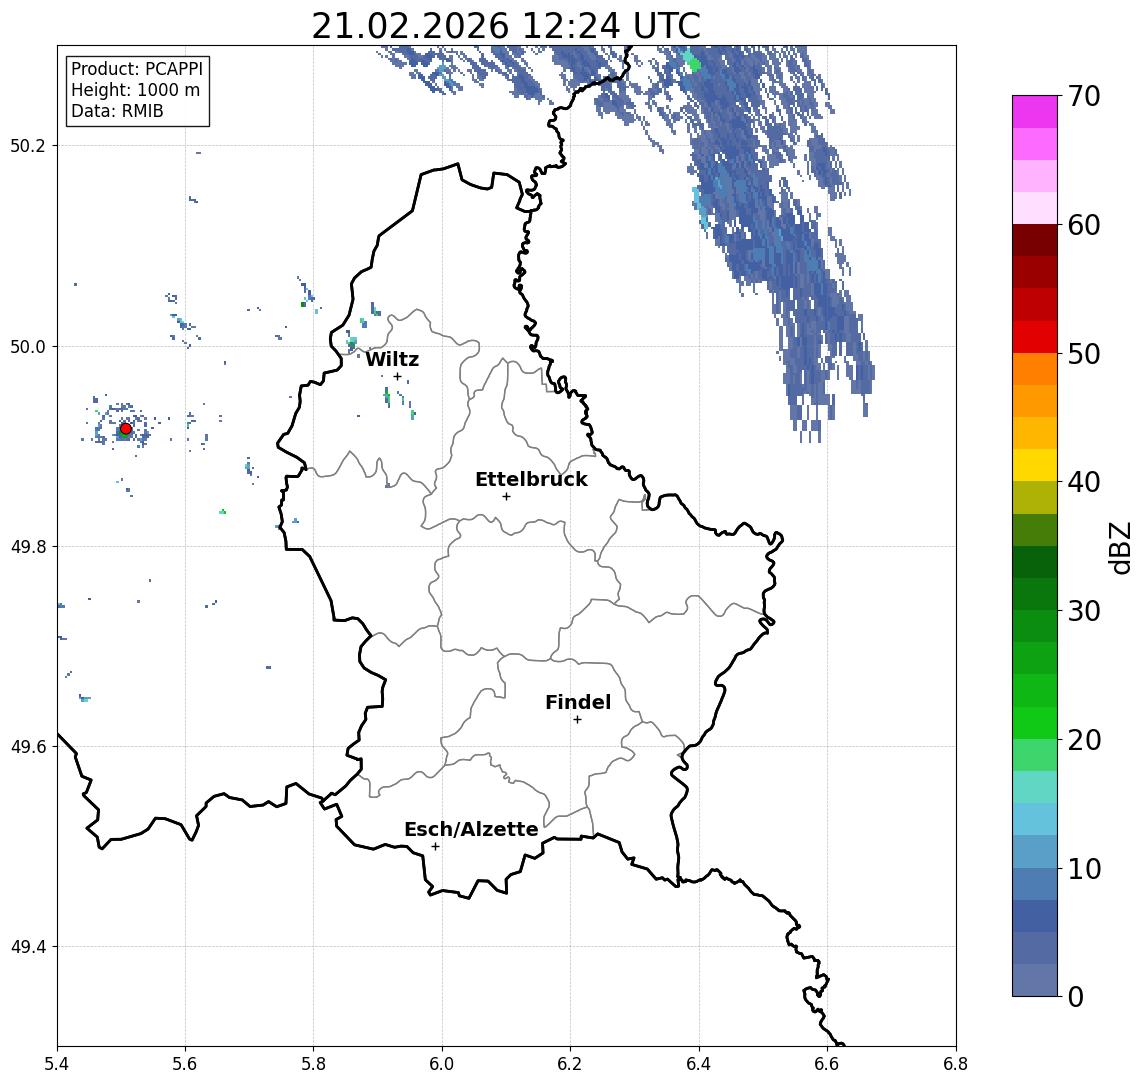Image resolution: width=1145 pixels, height=1084 pixels.
Task: Click the title 21.02.2026 12:24 UTC
Action: coord(506,26)
